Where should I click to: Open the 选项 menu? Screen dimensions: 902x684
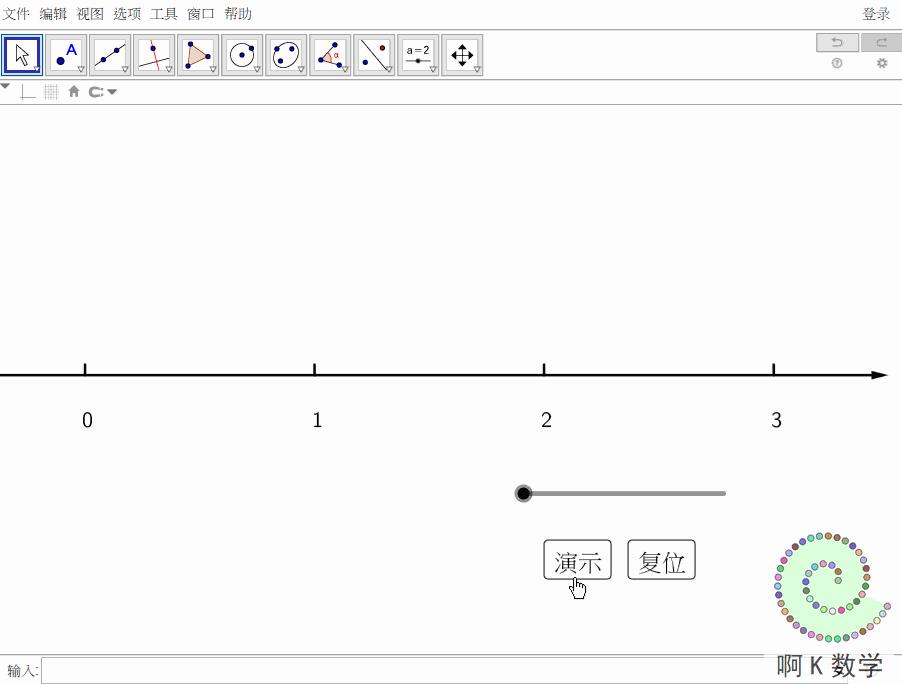pyautogui.click(x=127, y=13)
